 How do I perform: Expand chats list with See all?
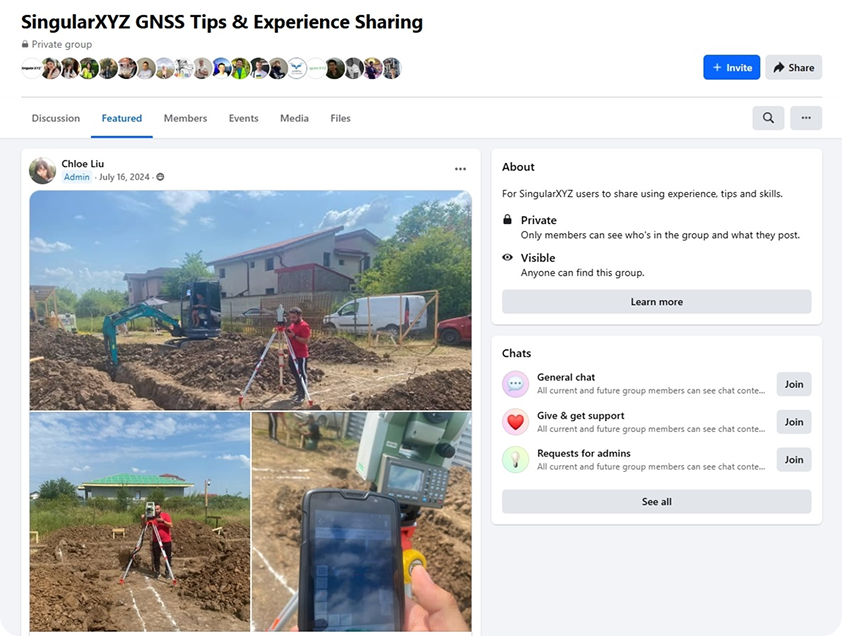[x=656, y=502]
